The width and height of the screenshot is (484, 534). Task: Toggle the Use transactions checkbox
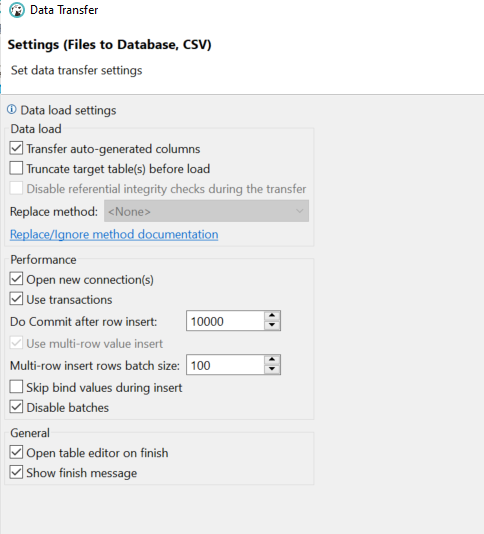pyautogui.click(x=16, y=299)
